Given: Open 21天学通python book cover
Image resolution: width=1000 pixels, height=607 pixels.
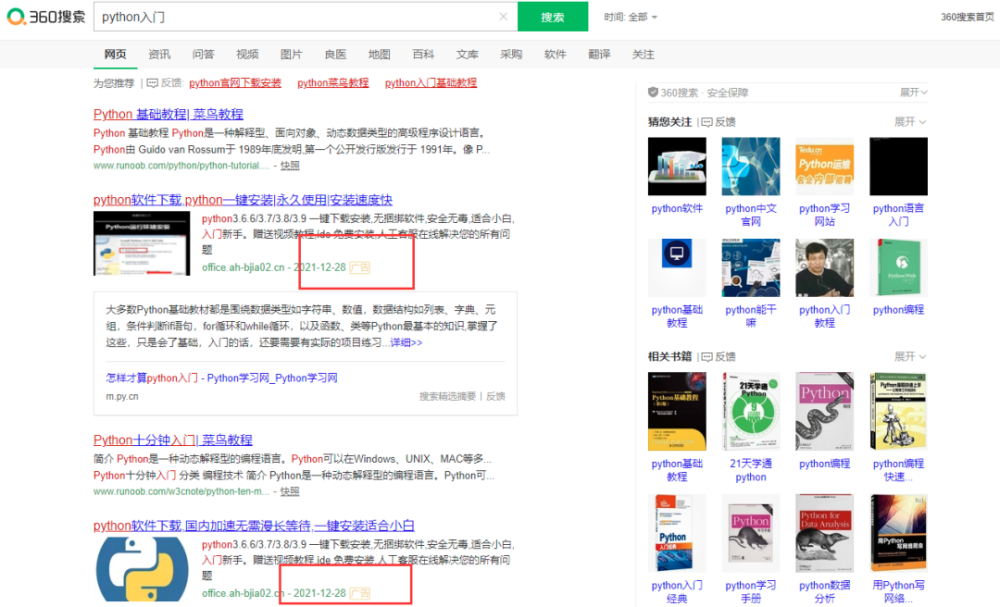Looking at the screenshot, I should (x=751, y=412).
